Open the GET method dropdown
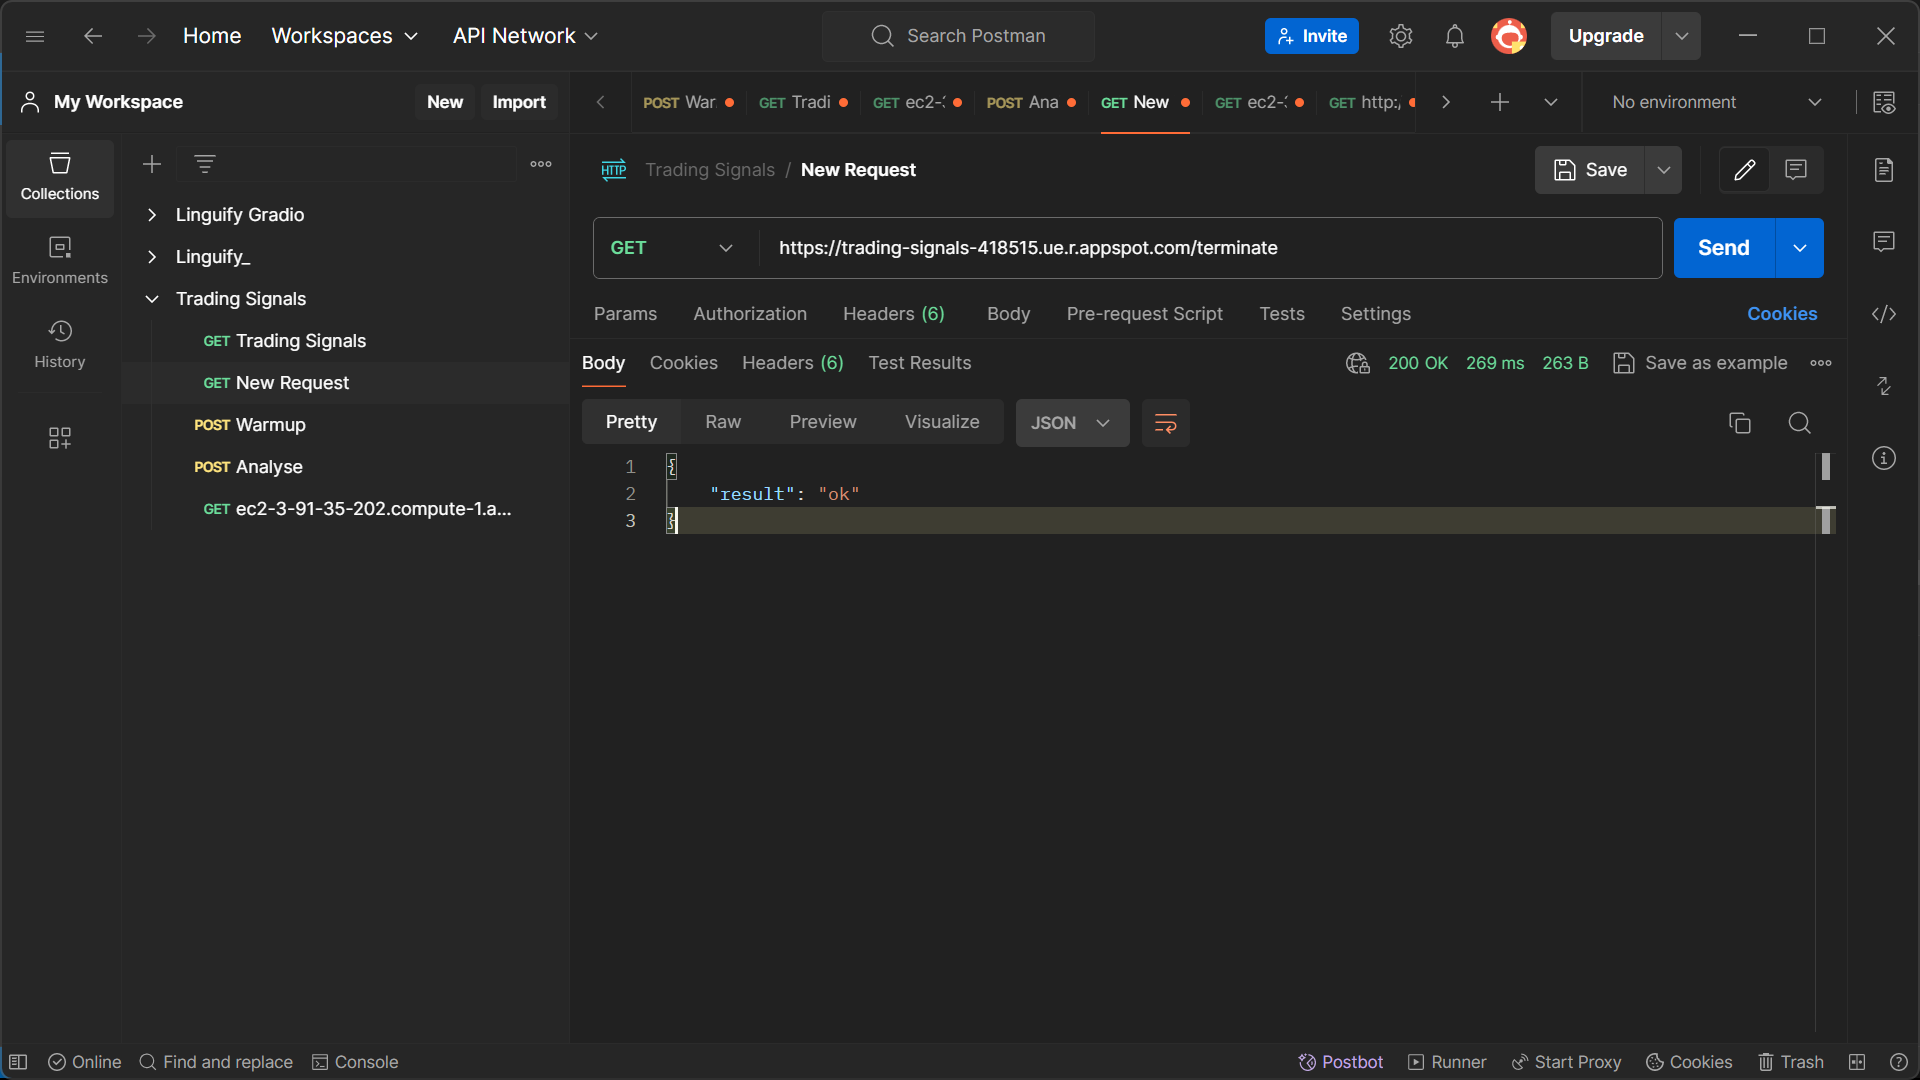This screenshot has height=1080, width=1920. click(x=672, y=248)
